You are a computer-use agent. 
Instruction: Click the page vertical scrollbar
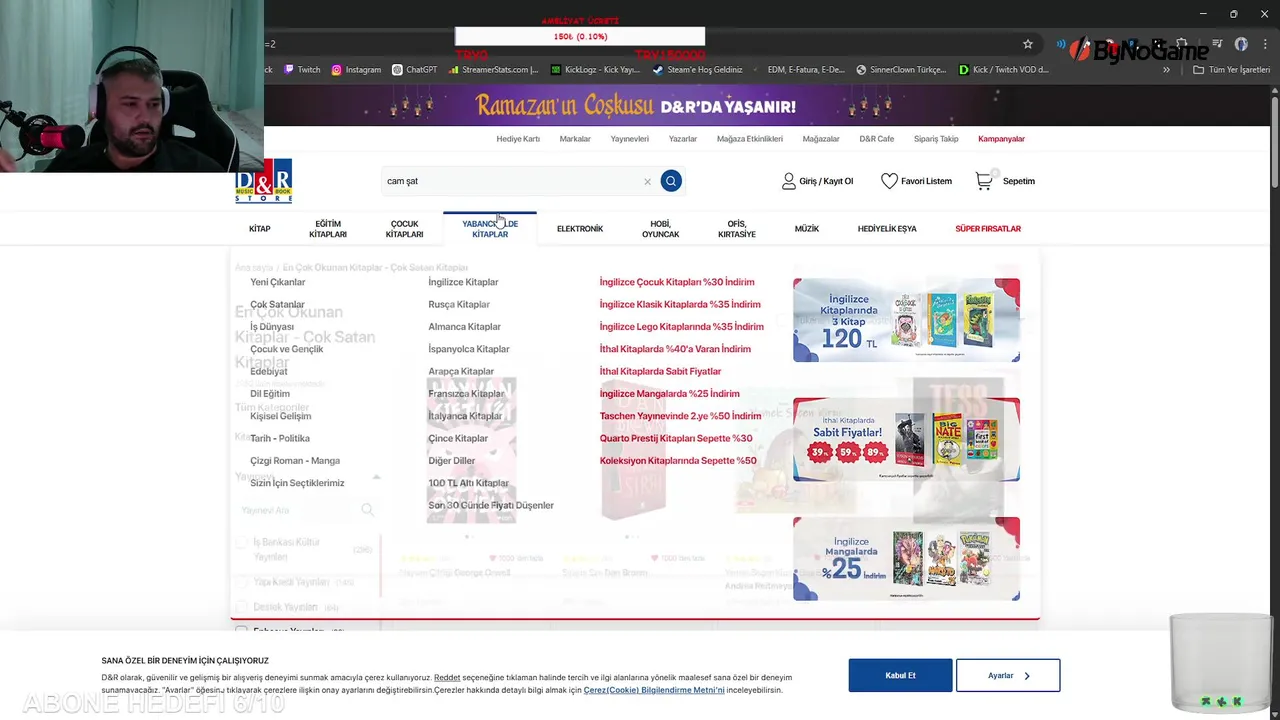pos(1274,140)
